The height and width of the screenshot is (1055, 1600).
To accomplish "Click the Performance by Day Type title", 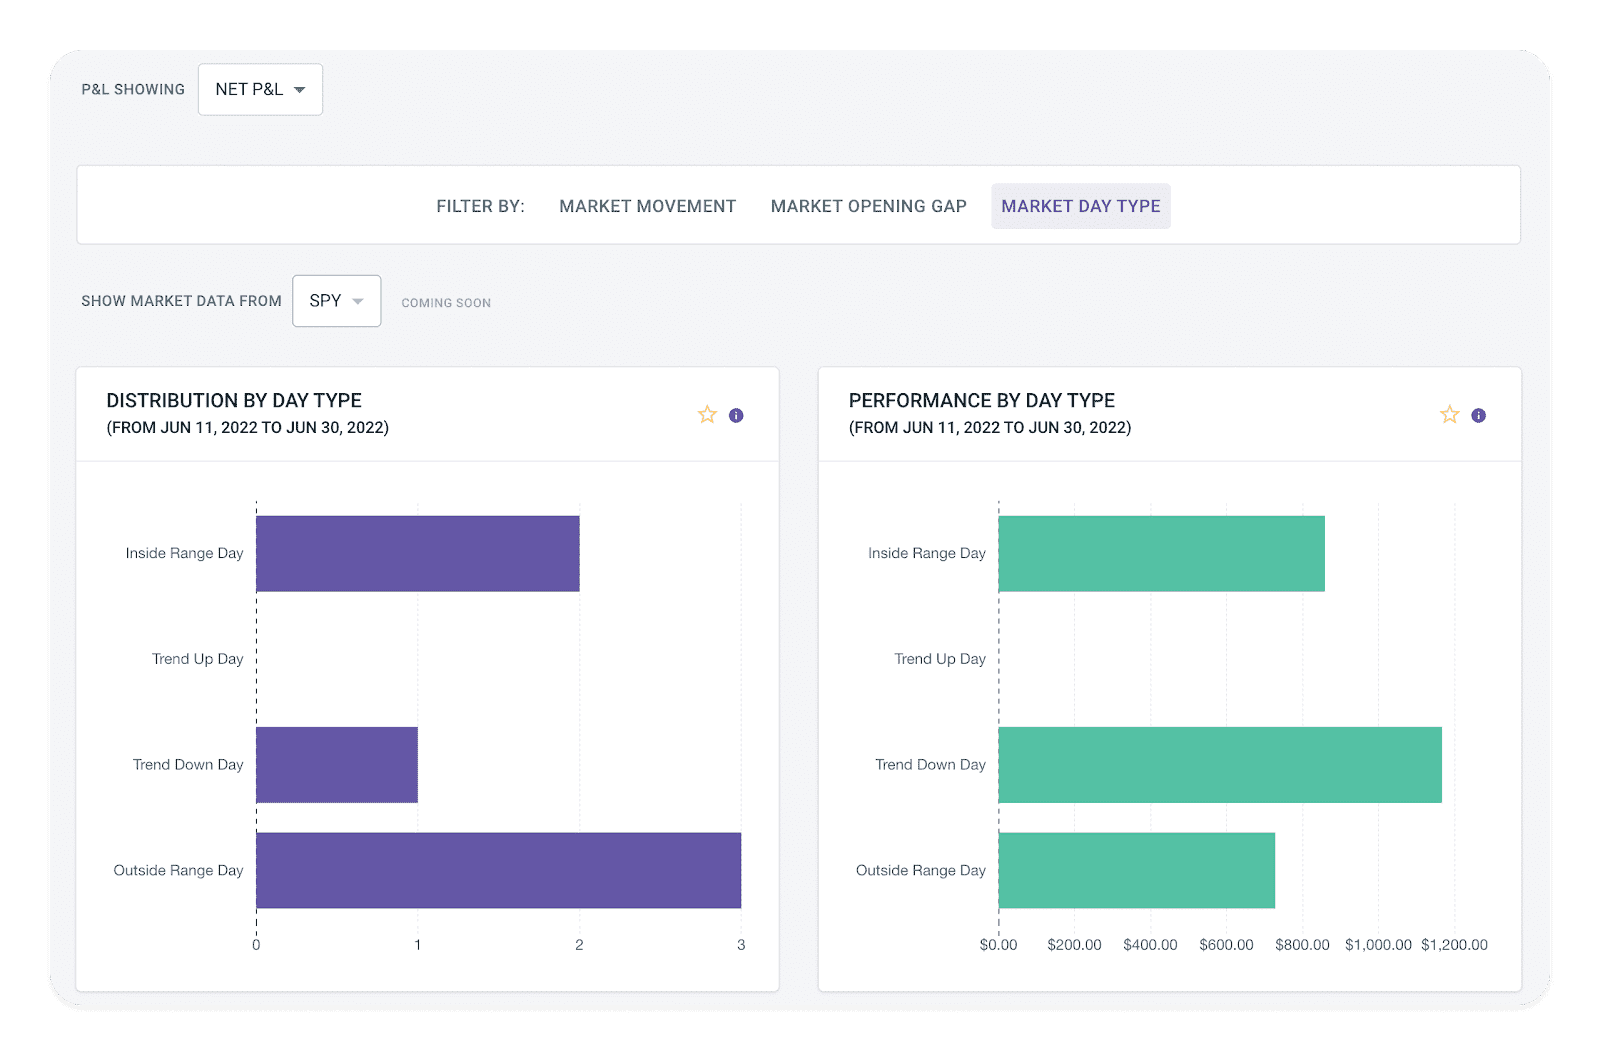I will point(981,401).
